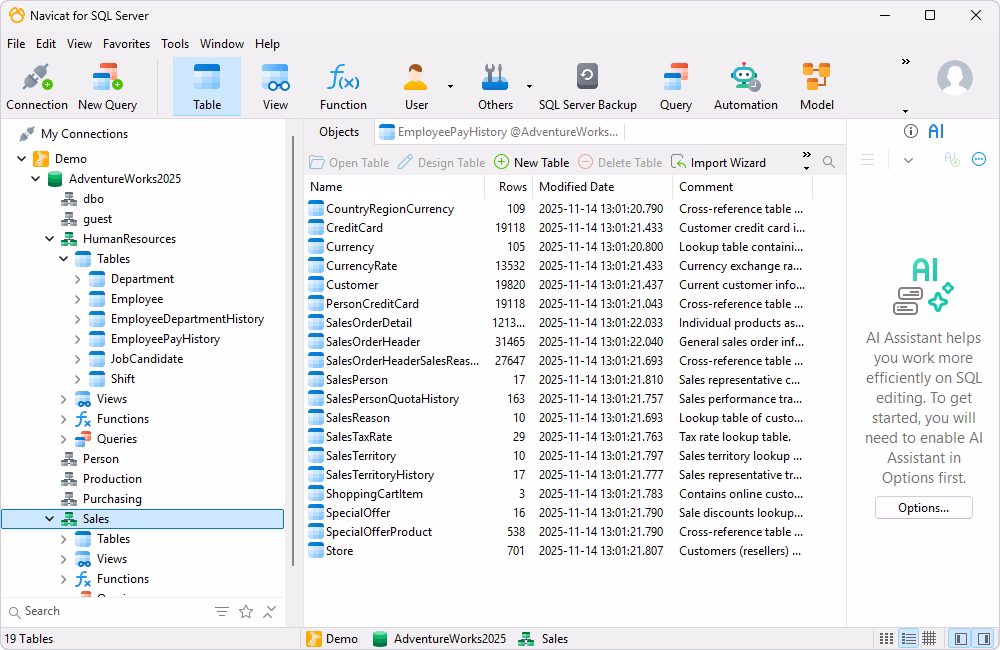Screen dimensions: 1000x650
Task: Open the User toolbar dropdown arrow
Action: (450, 86)
